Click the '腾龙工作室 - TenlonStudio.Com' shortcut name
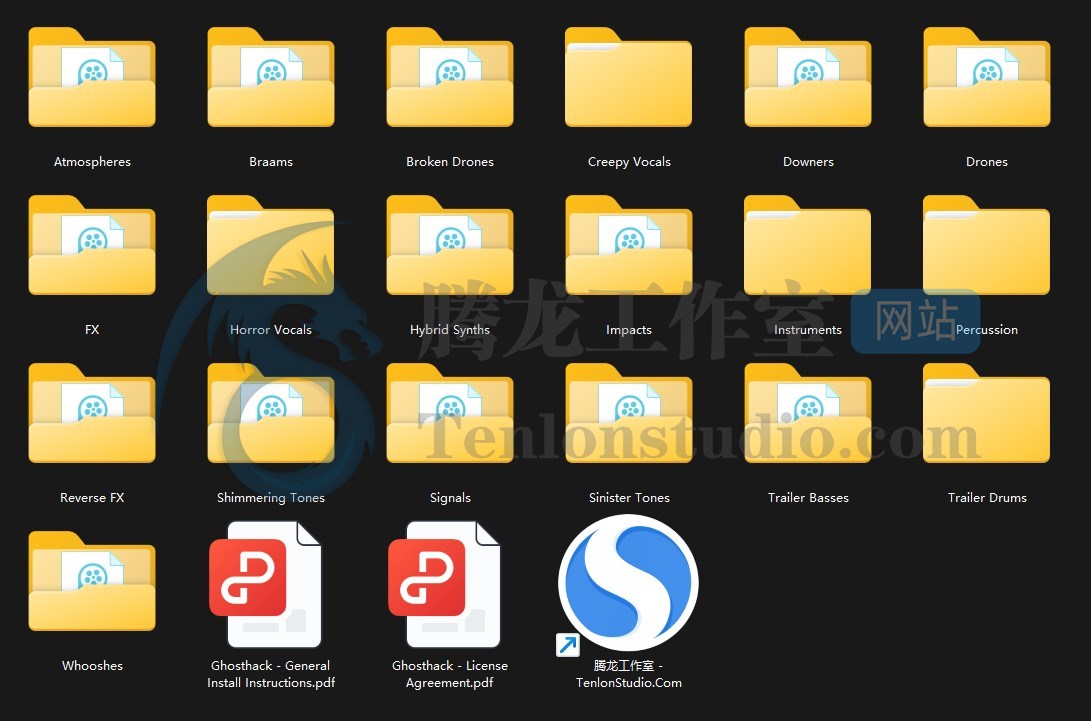Image resolution: width=1091 pixels, height=721 pixels. (628, 674)
